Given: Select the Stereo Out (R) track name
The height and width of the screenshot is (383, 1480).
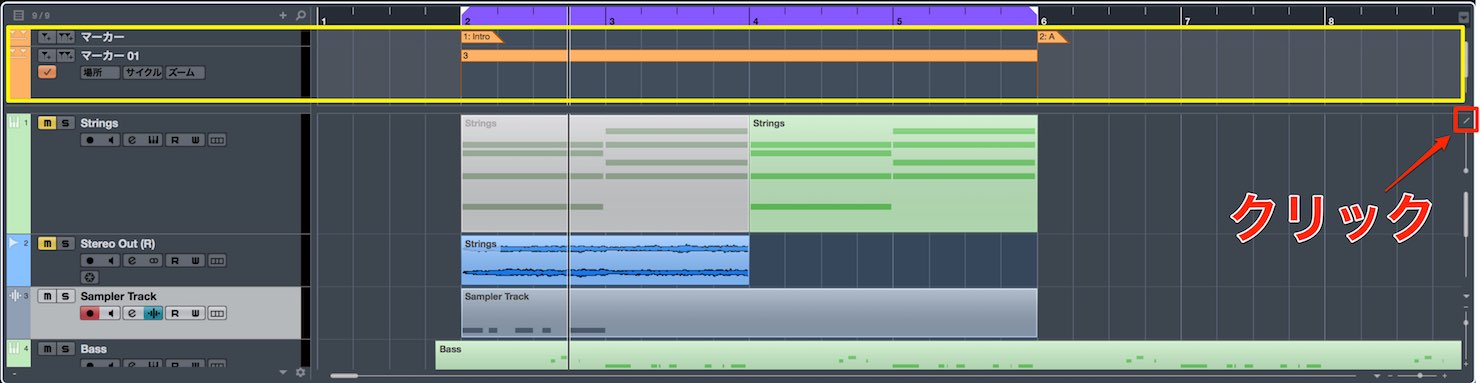Looking at the screenshot, I should point(117,244).
